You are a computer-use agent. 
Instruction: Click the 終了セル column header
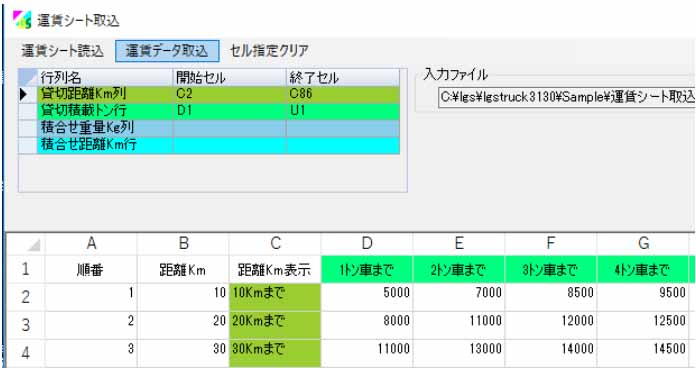[343, 78]
